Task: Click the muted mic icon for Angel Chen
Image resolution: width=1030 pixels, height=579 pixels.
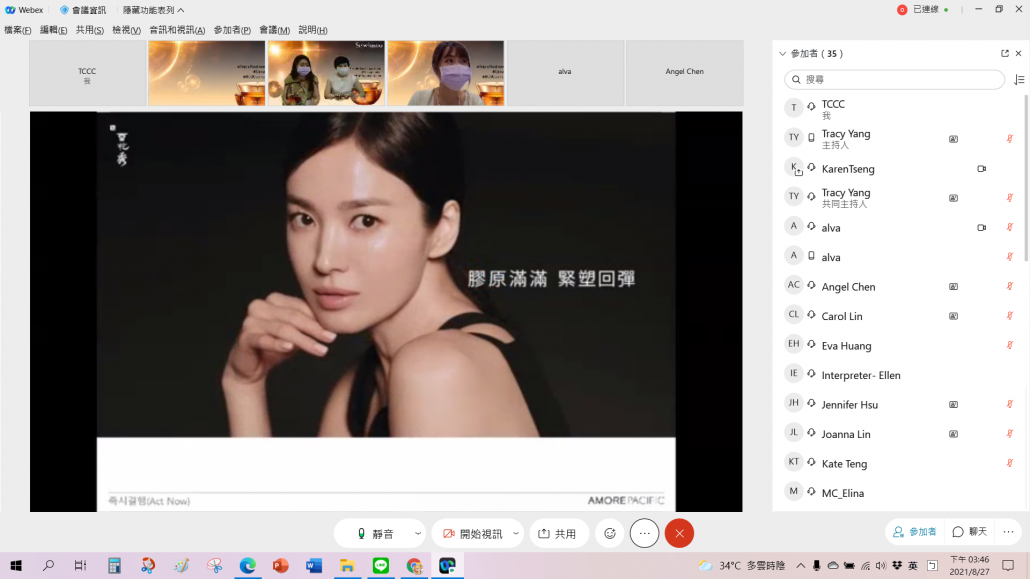Action: (x=1010, y=287)
